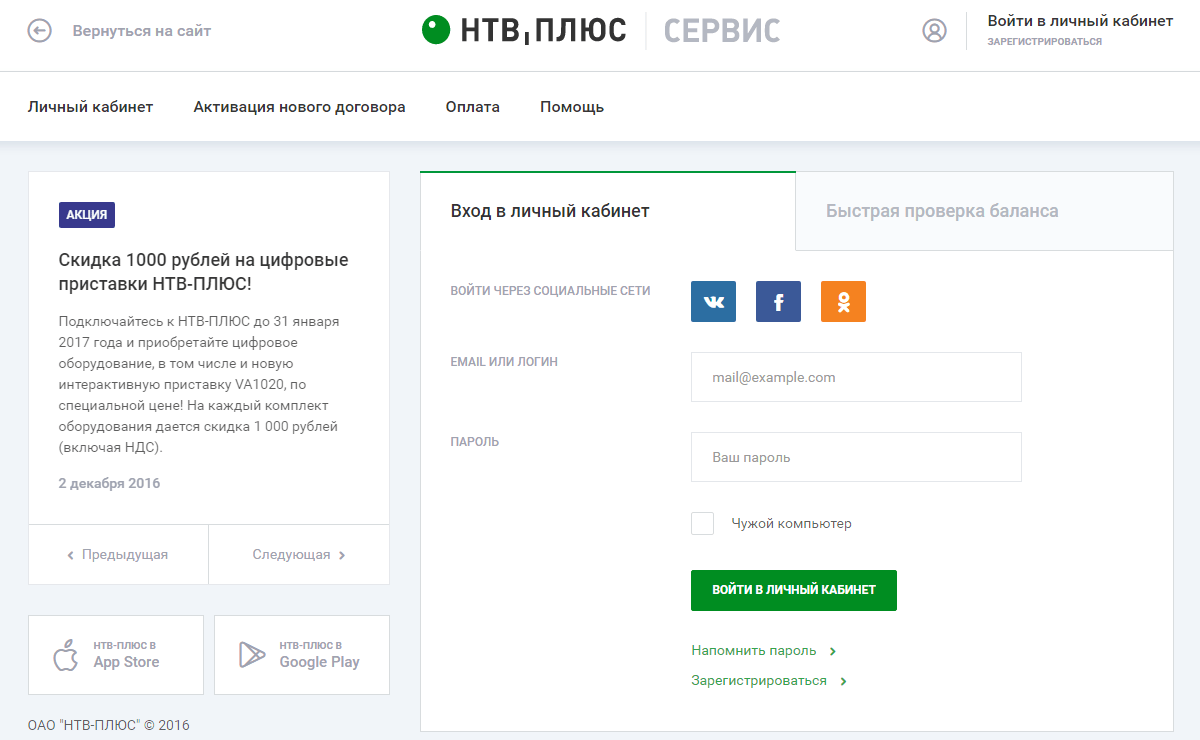Viewport: 1200px width, 740px height.
Task: Click the green НТВ-ПЛЮС logo
Action: [x=524, y=30]
